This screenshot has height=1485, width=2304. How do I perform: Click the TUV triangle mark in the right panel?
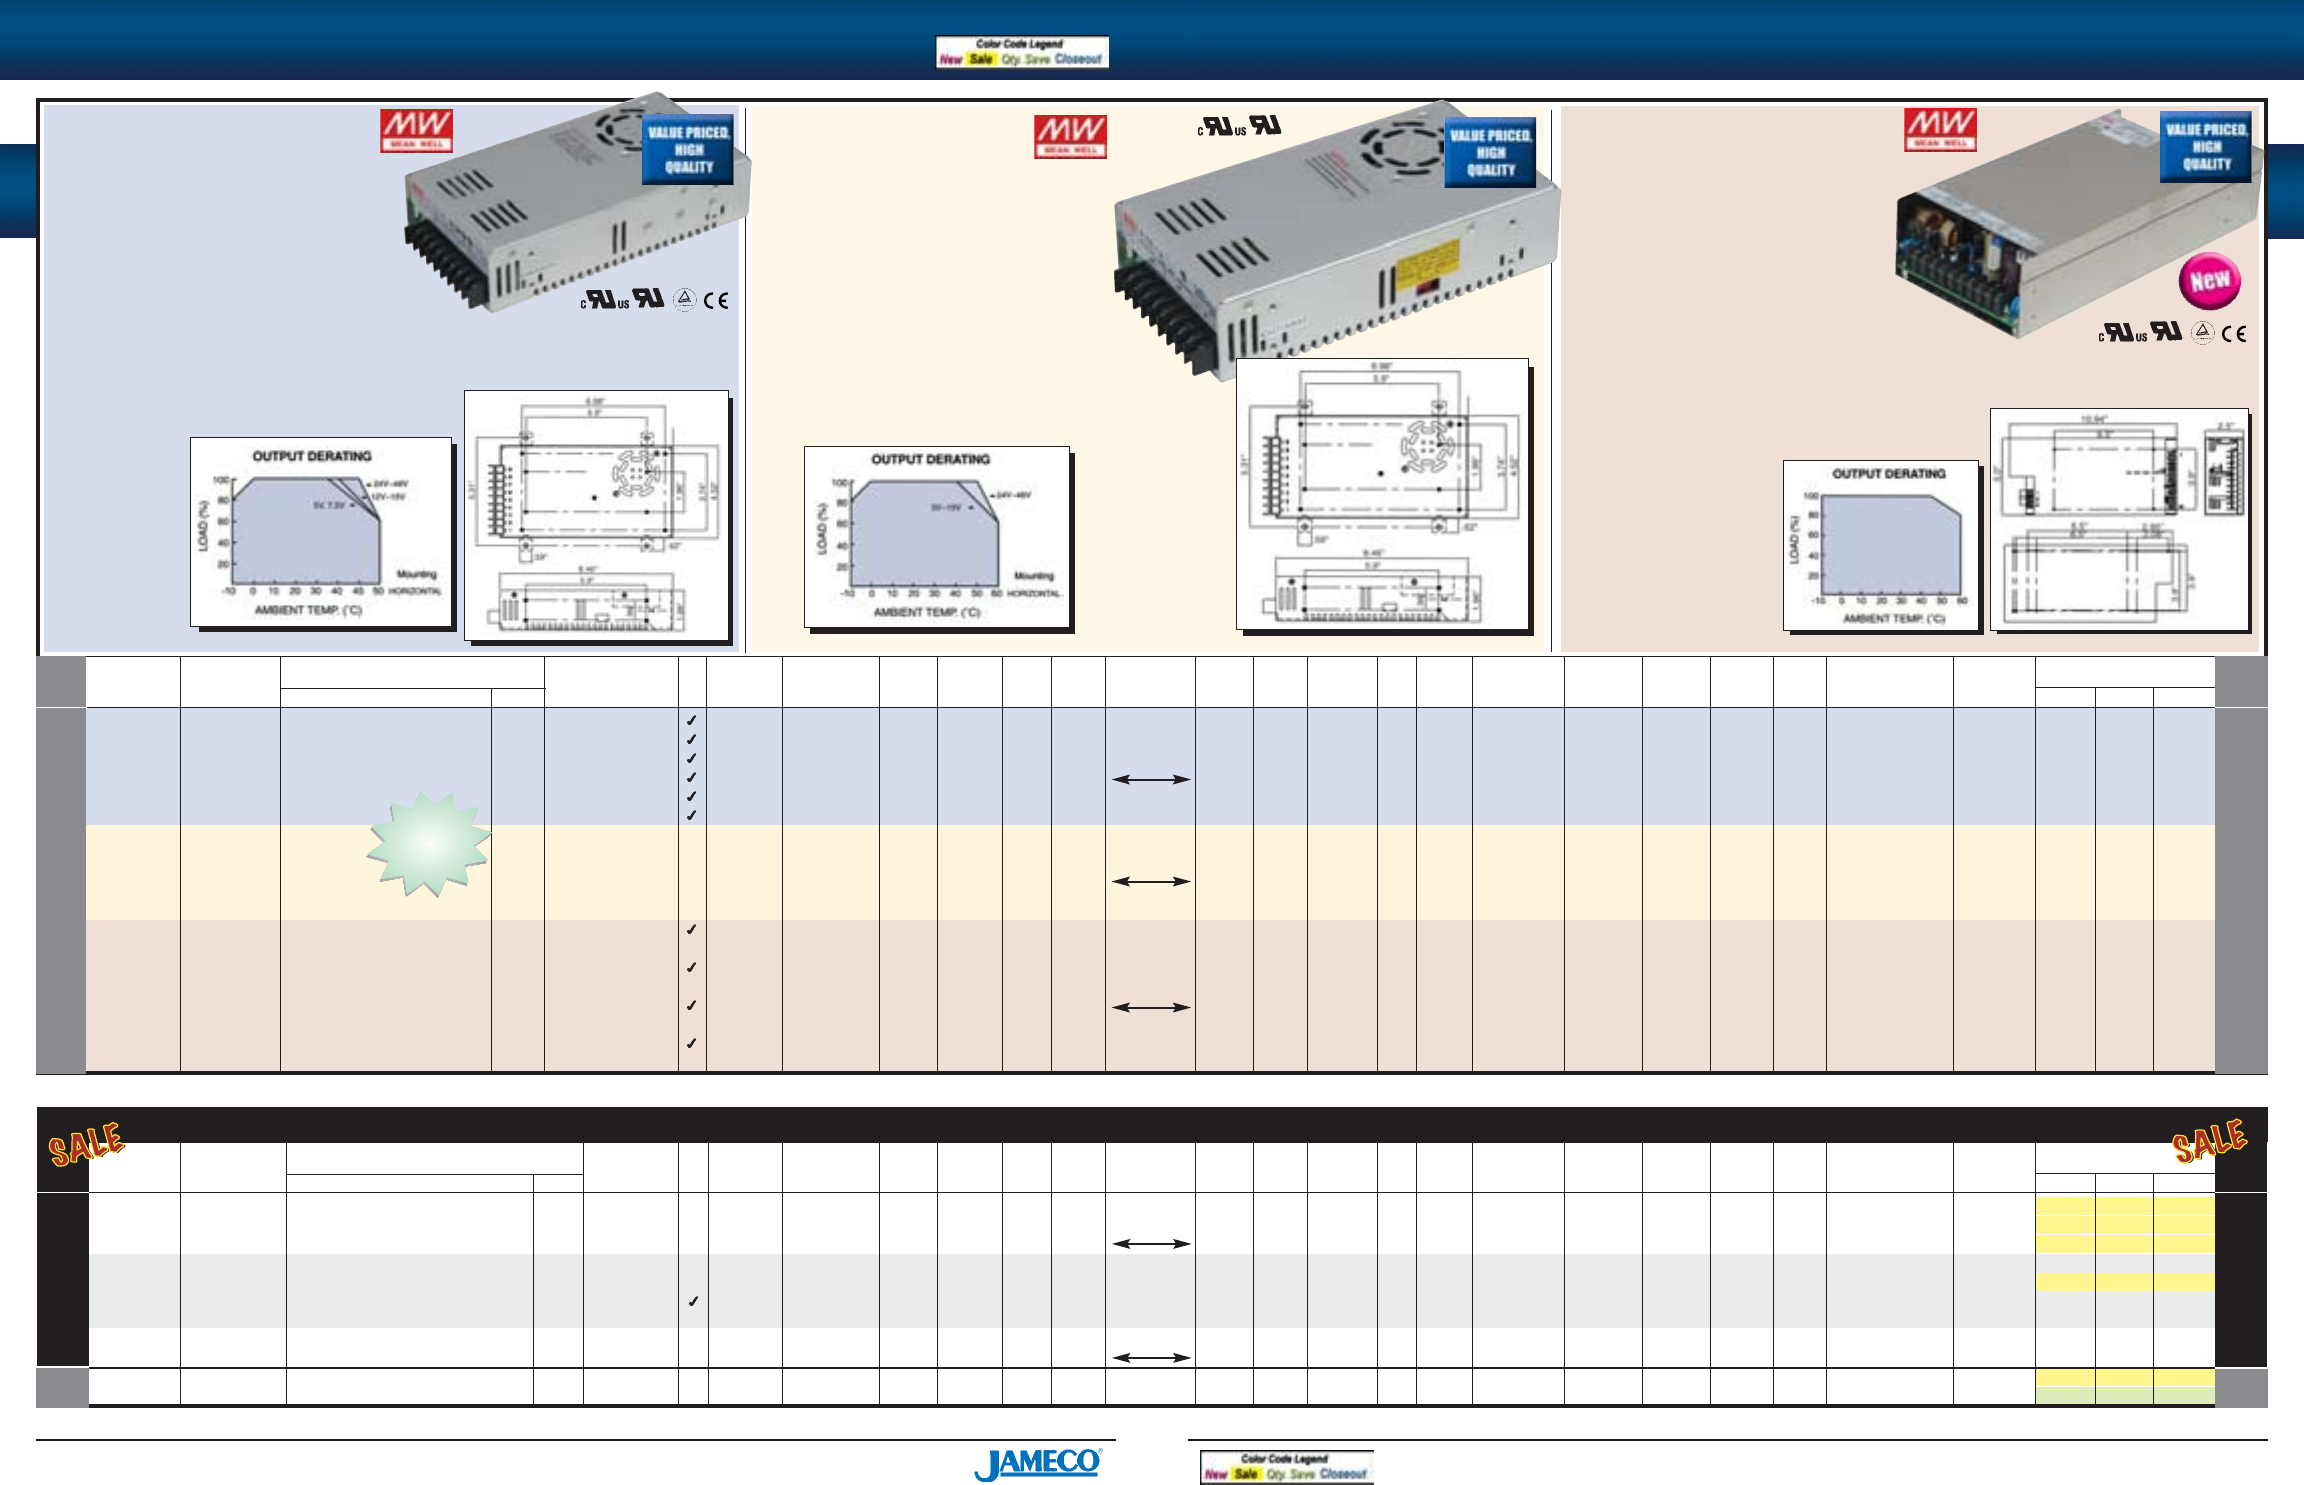coord(2202,333)
